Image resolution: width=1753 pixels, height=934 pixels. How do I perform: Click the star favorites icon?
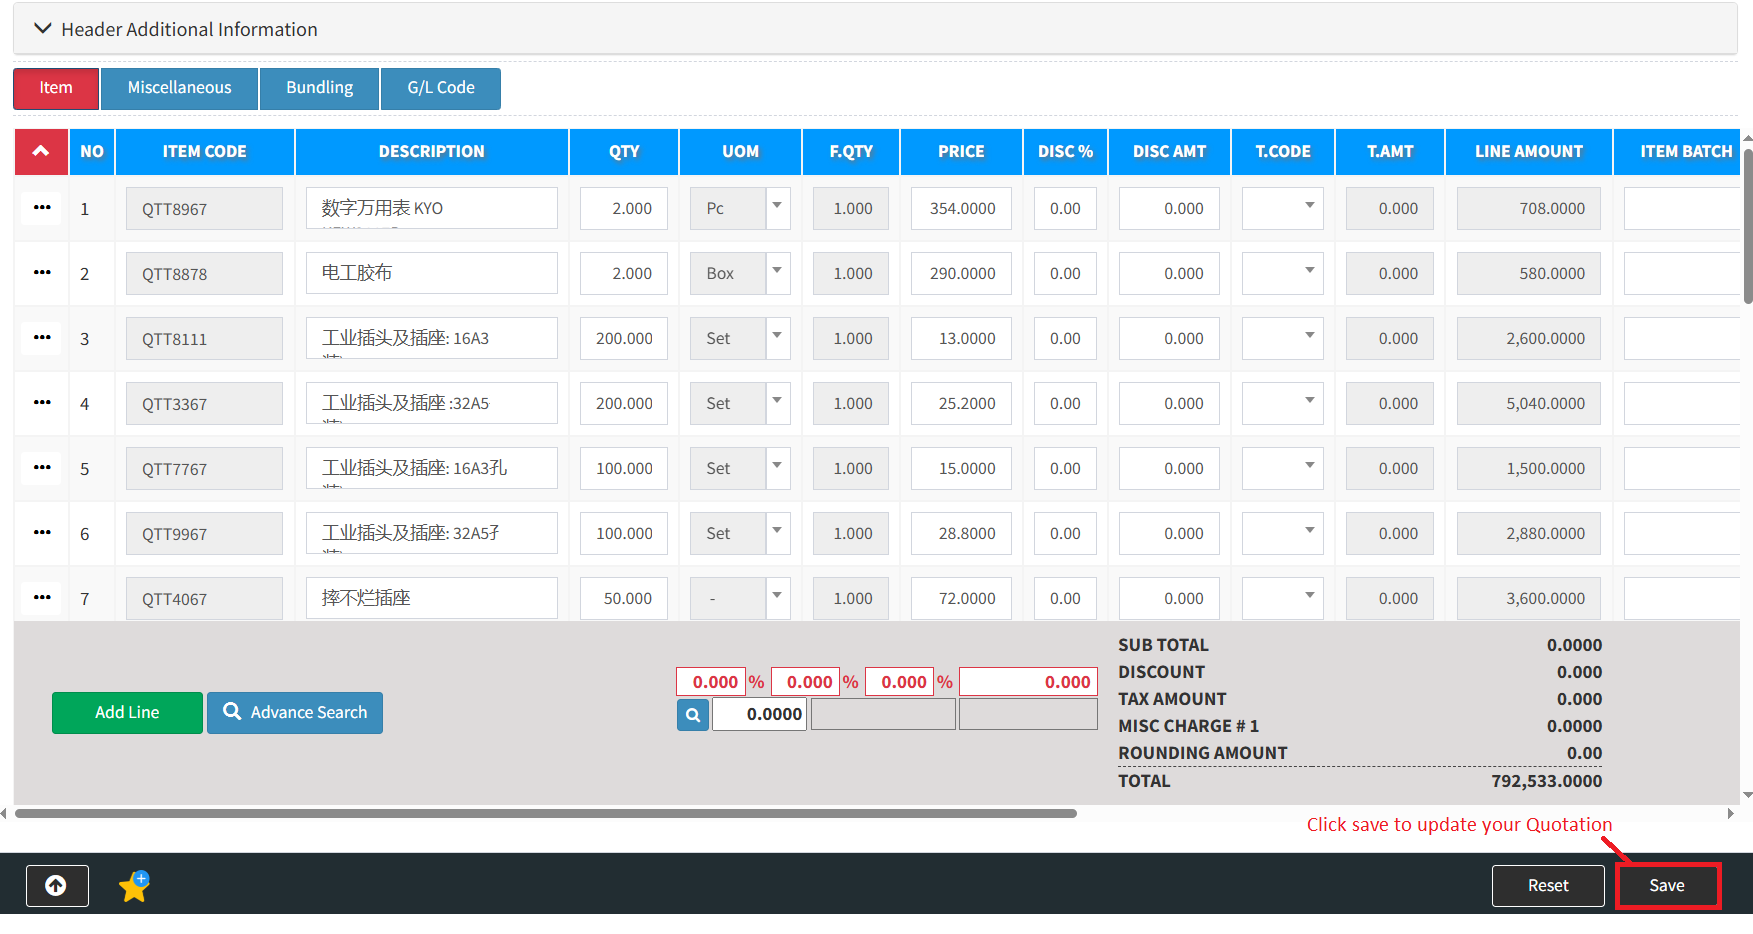[134, 885]
